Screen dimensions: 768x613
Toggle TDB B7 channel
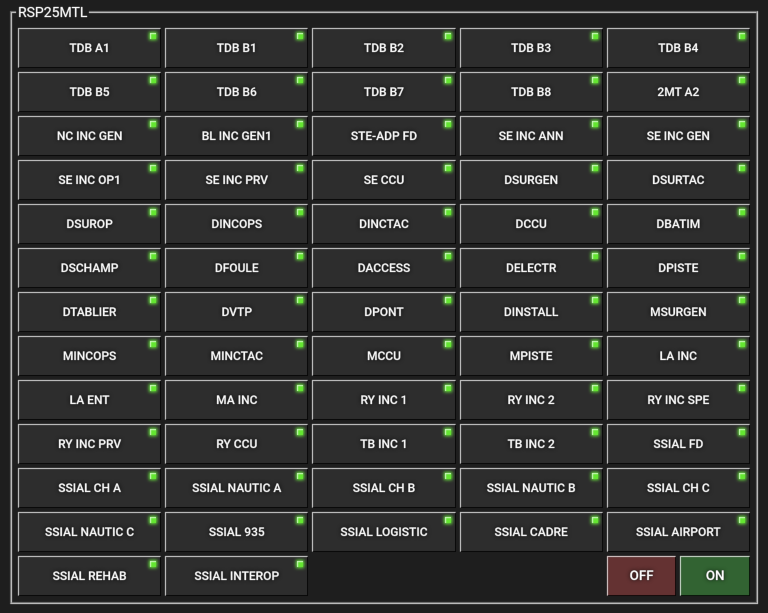pyautogui.click(x=384, y=92)
